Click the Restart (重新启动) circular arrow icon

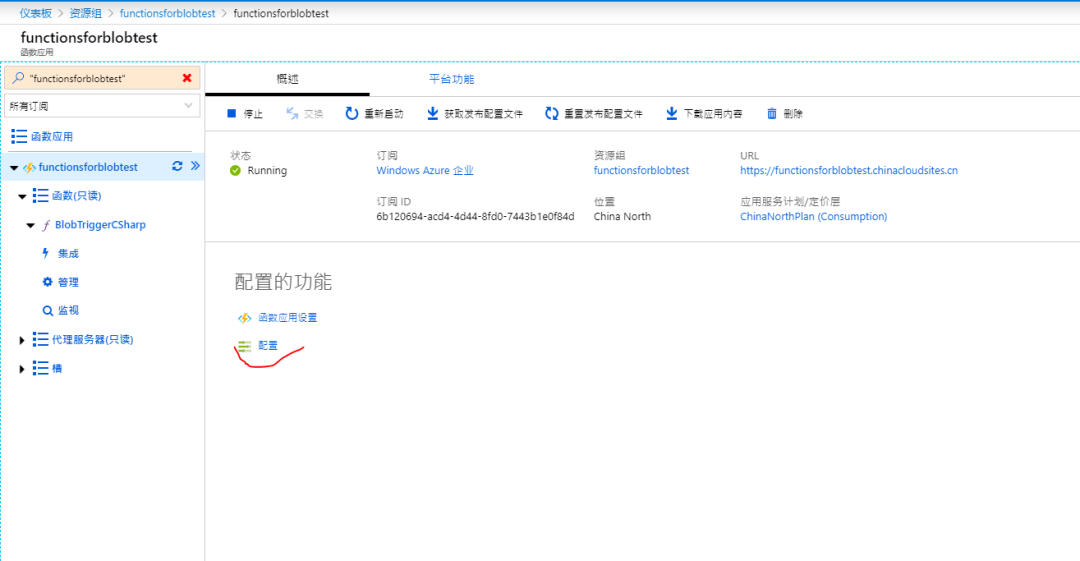(352, 114)
